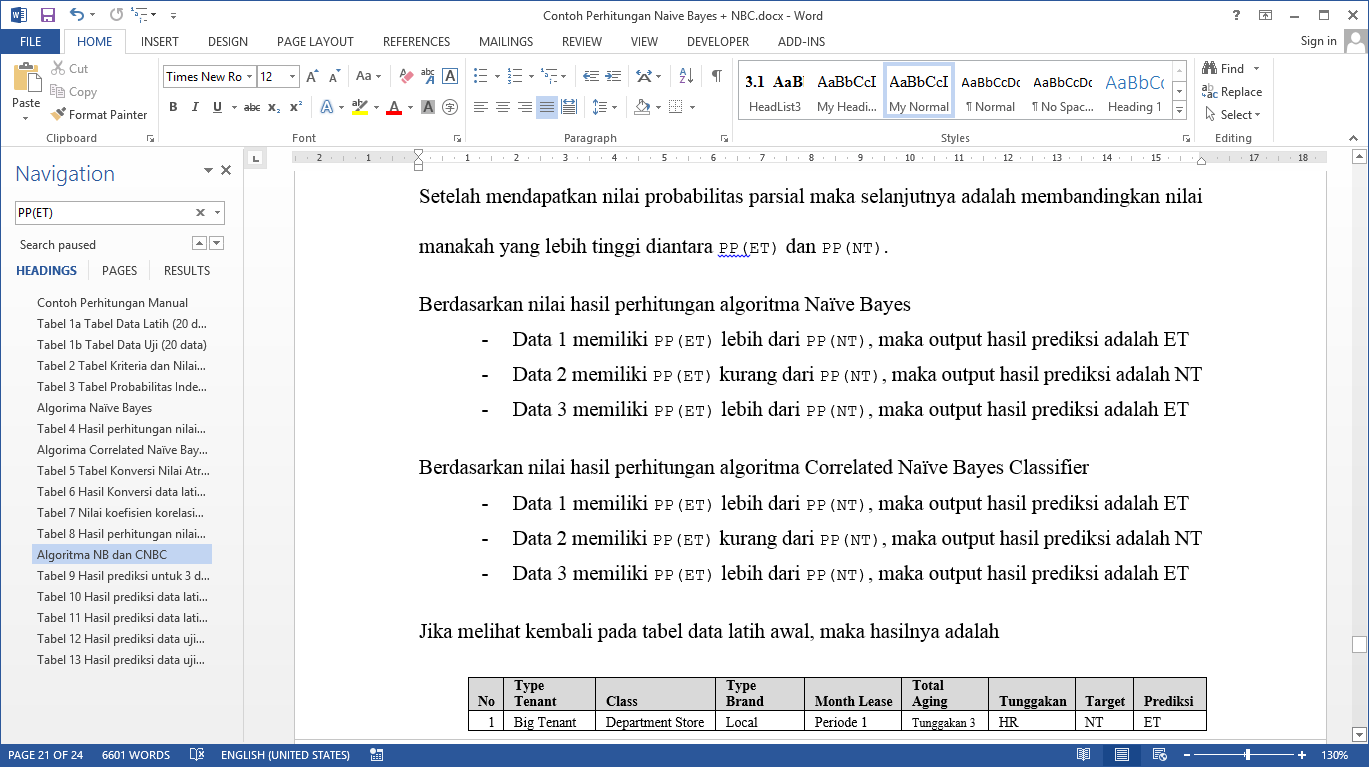Toggle Justify paragraph alignment
Viewport: 1369px width, 767px height.
tap(547, 107)
